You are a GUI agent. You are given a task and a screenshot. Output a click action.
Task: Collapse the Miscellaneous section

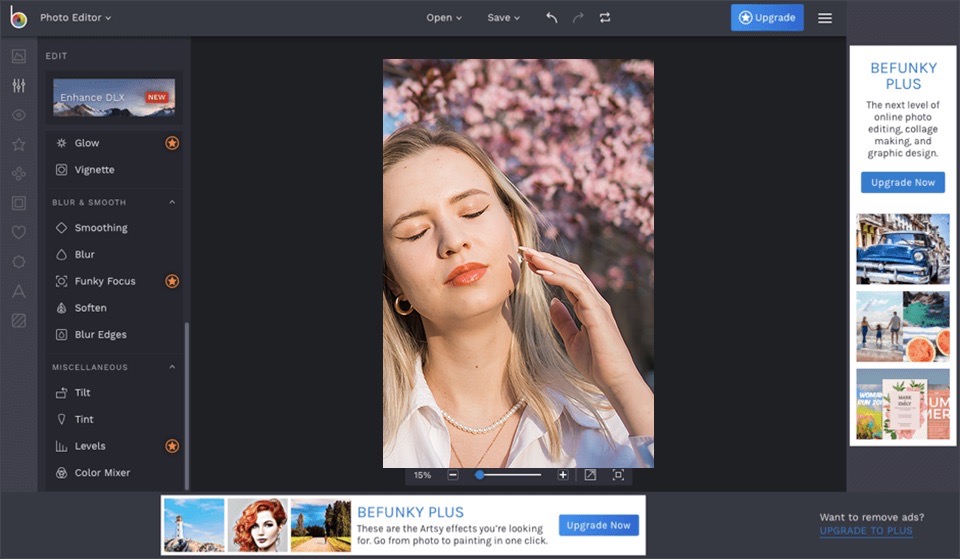[x=172, y=367]
